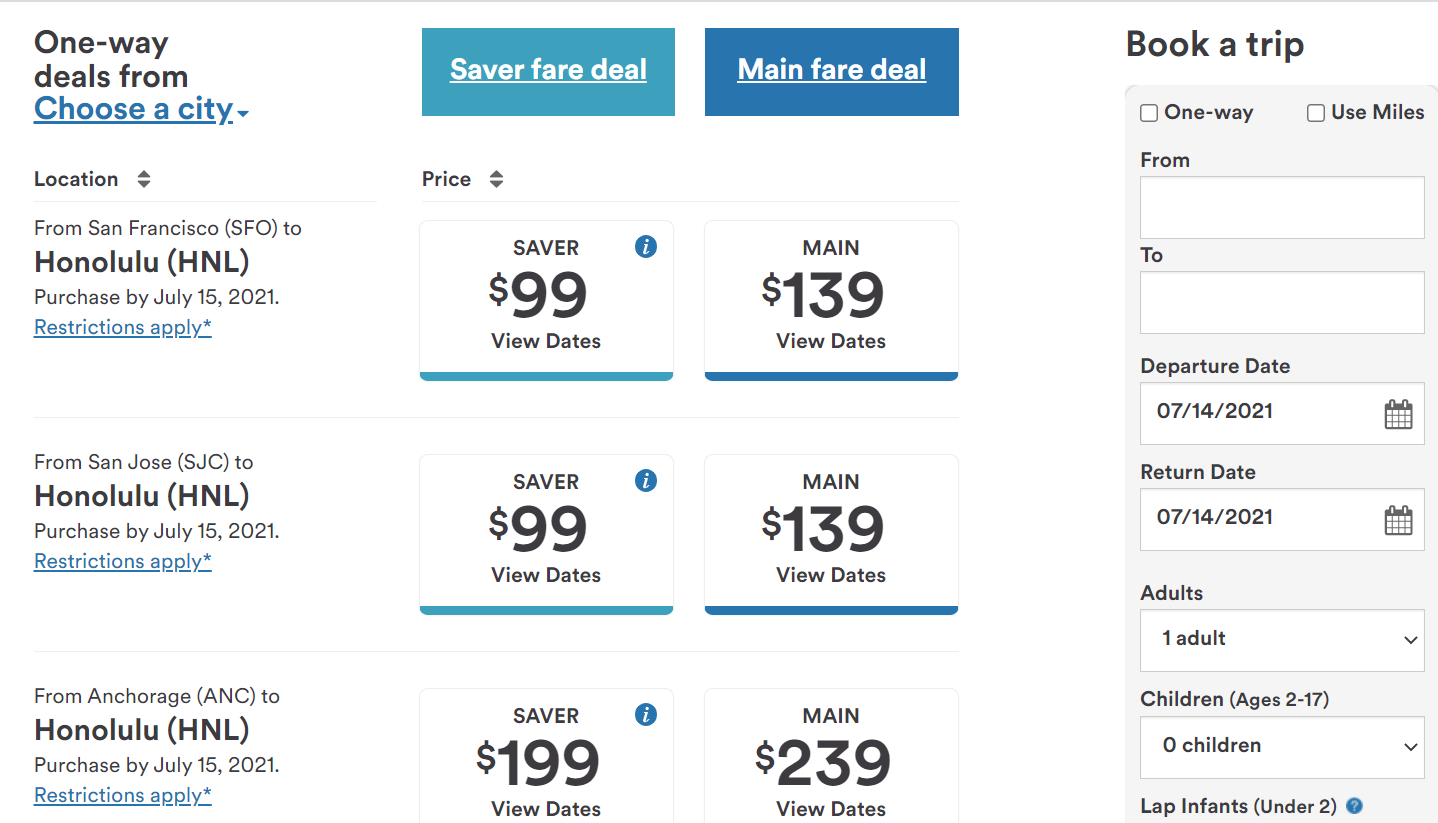View Dates for $139 San Jose Main fare

pos(831,575)
